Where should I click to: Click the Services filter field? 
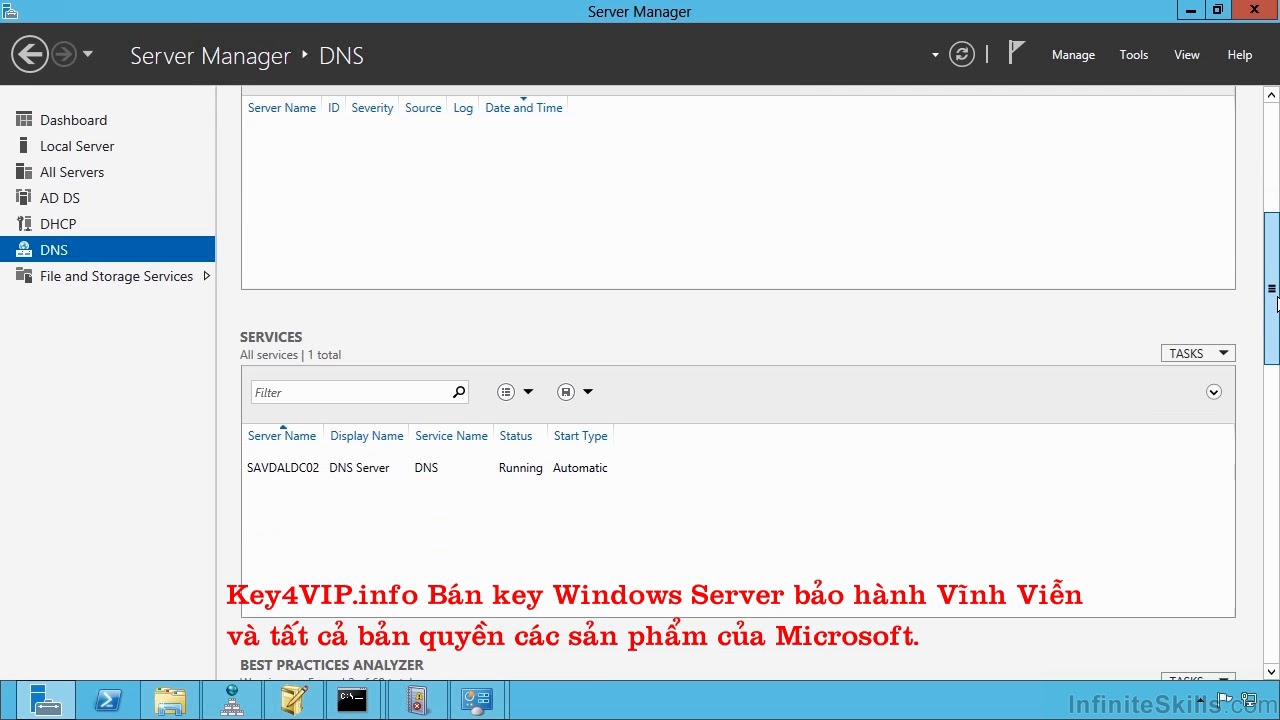click(x=350, y=392)
